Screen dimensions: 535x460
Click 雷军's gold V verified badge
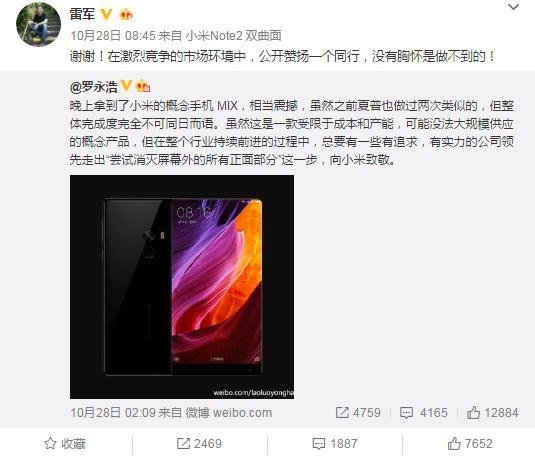(x=106, y=14)
